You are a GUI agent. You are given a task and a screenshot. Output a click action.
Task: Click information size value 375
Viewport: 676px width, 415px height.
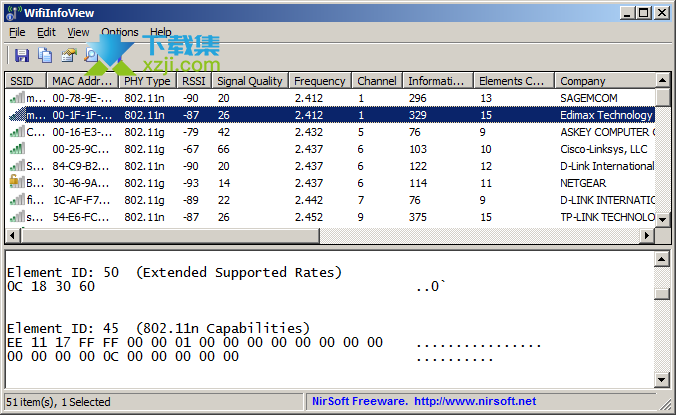point(418,217)
